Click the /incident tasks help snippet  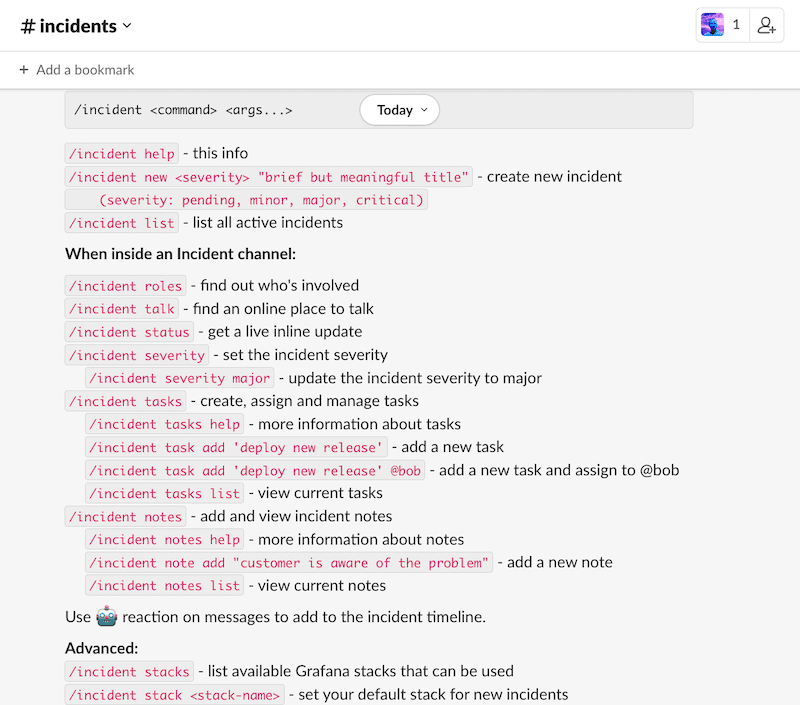[x=164, y=424]
